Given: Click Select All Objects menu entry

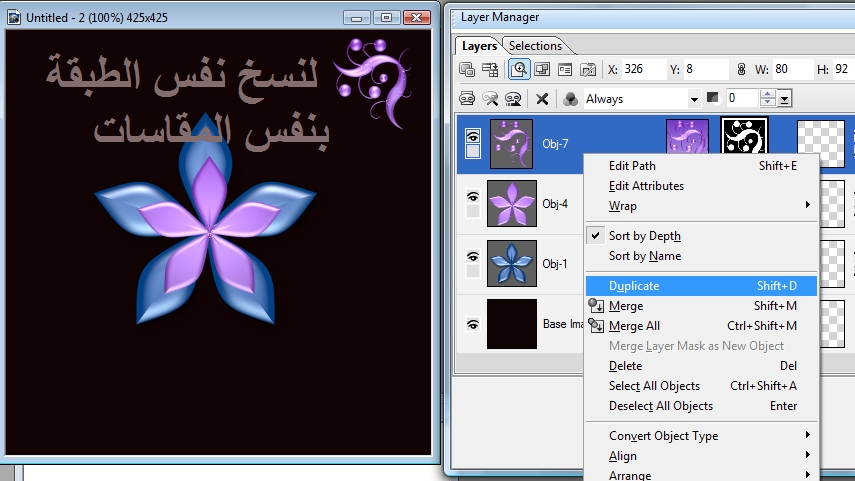Looking at the screenshot, I should (x=654, y=386).
